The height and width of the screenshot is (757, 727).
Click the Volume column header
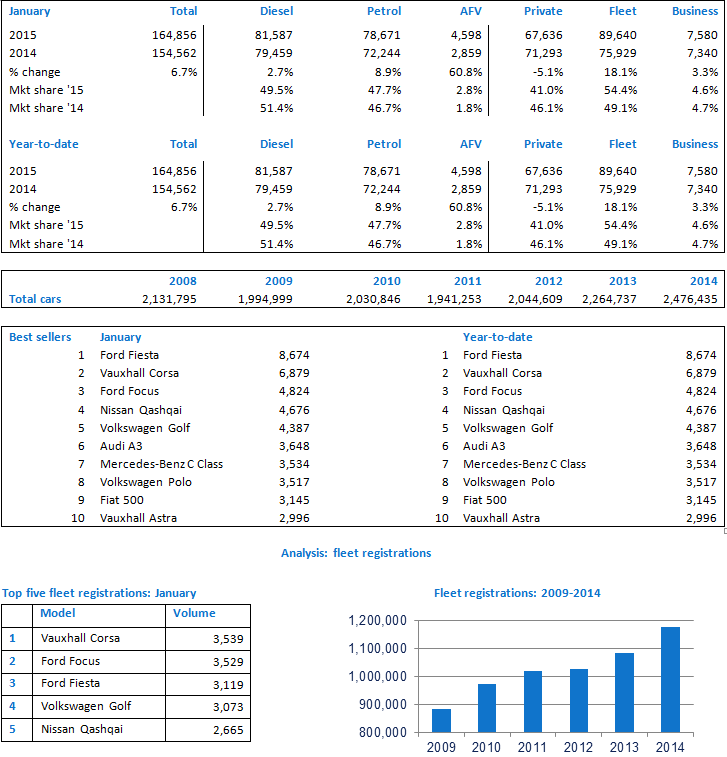coord(194,613)
